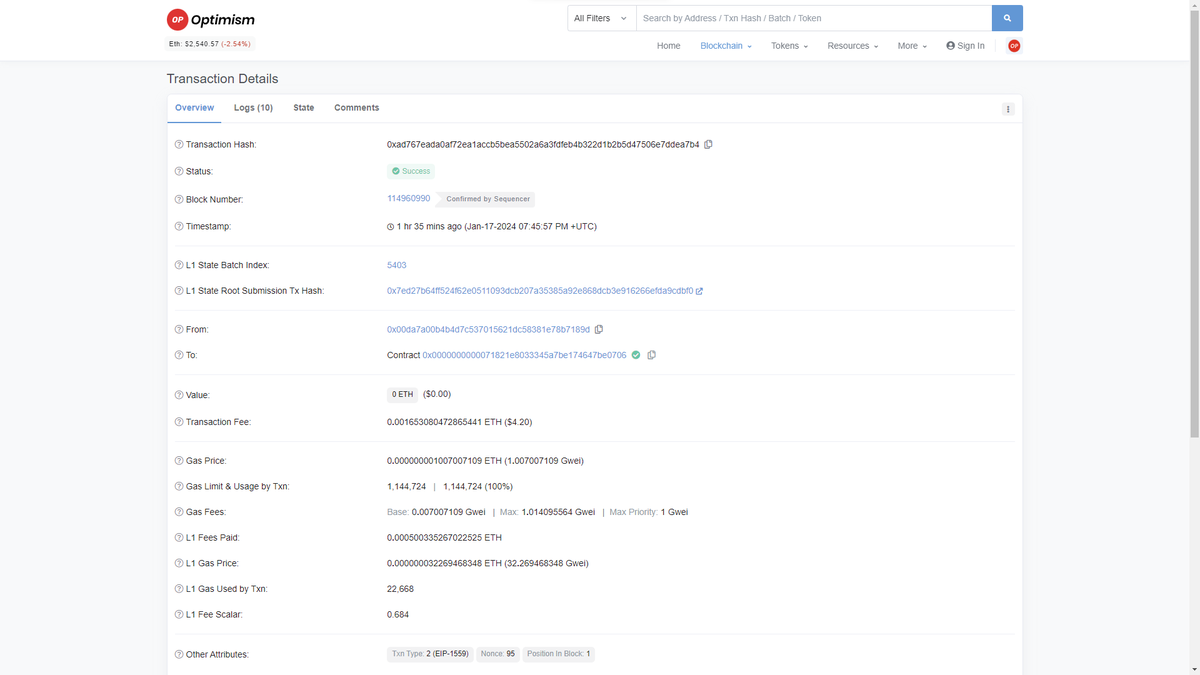
Task: Open the State tab
Action: (303, 107)
